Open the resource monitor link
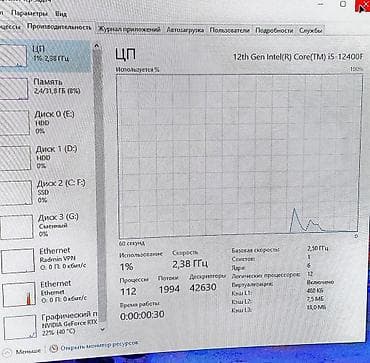The height and width of the screenshot is (363, 370). [99, 346]
